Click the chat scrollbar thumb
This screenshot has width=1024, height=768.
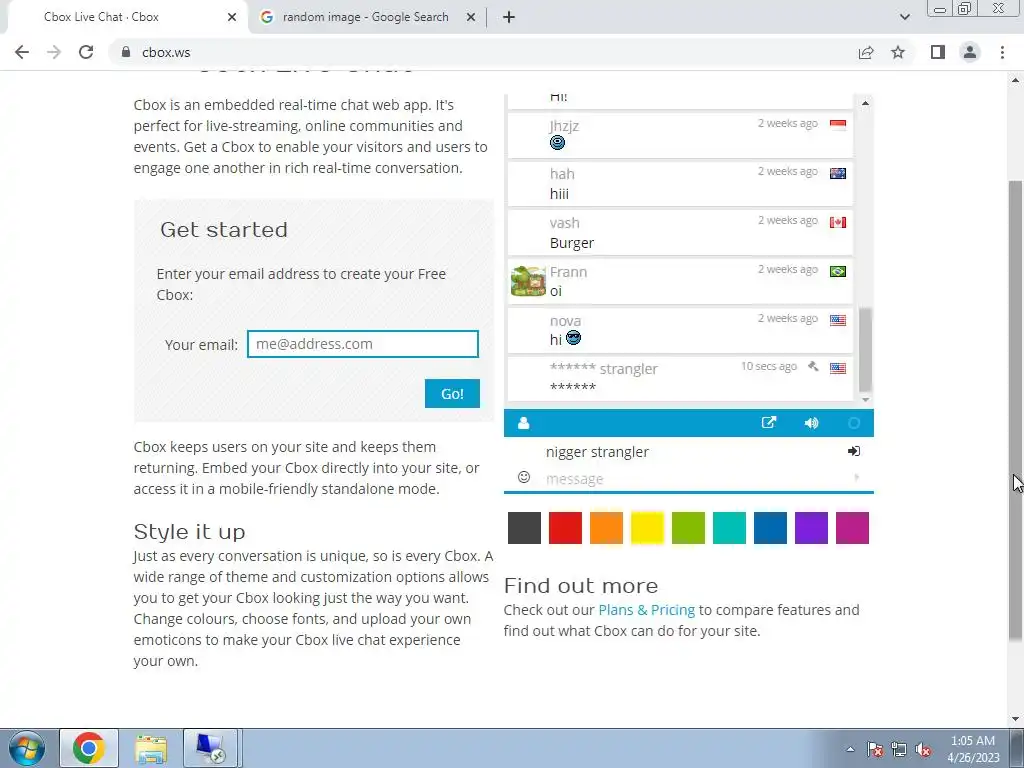coord(865,349)
